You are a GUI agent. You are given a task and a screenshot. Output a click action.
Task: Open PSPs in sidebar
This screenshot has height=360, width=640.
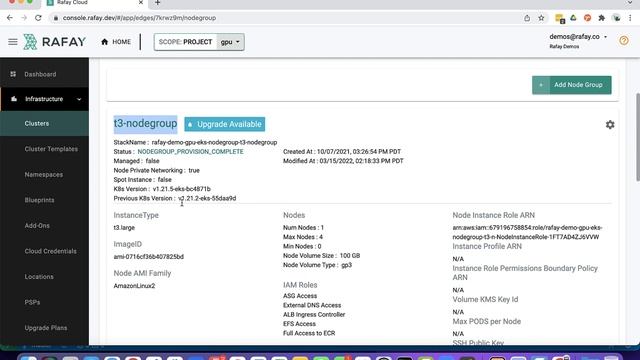32,302
